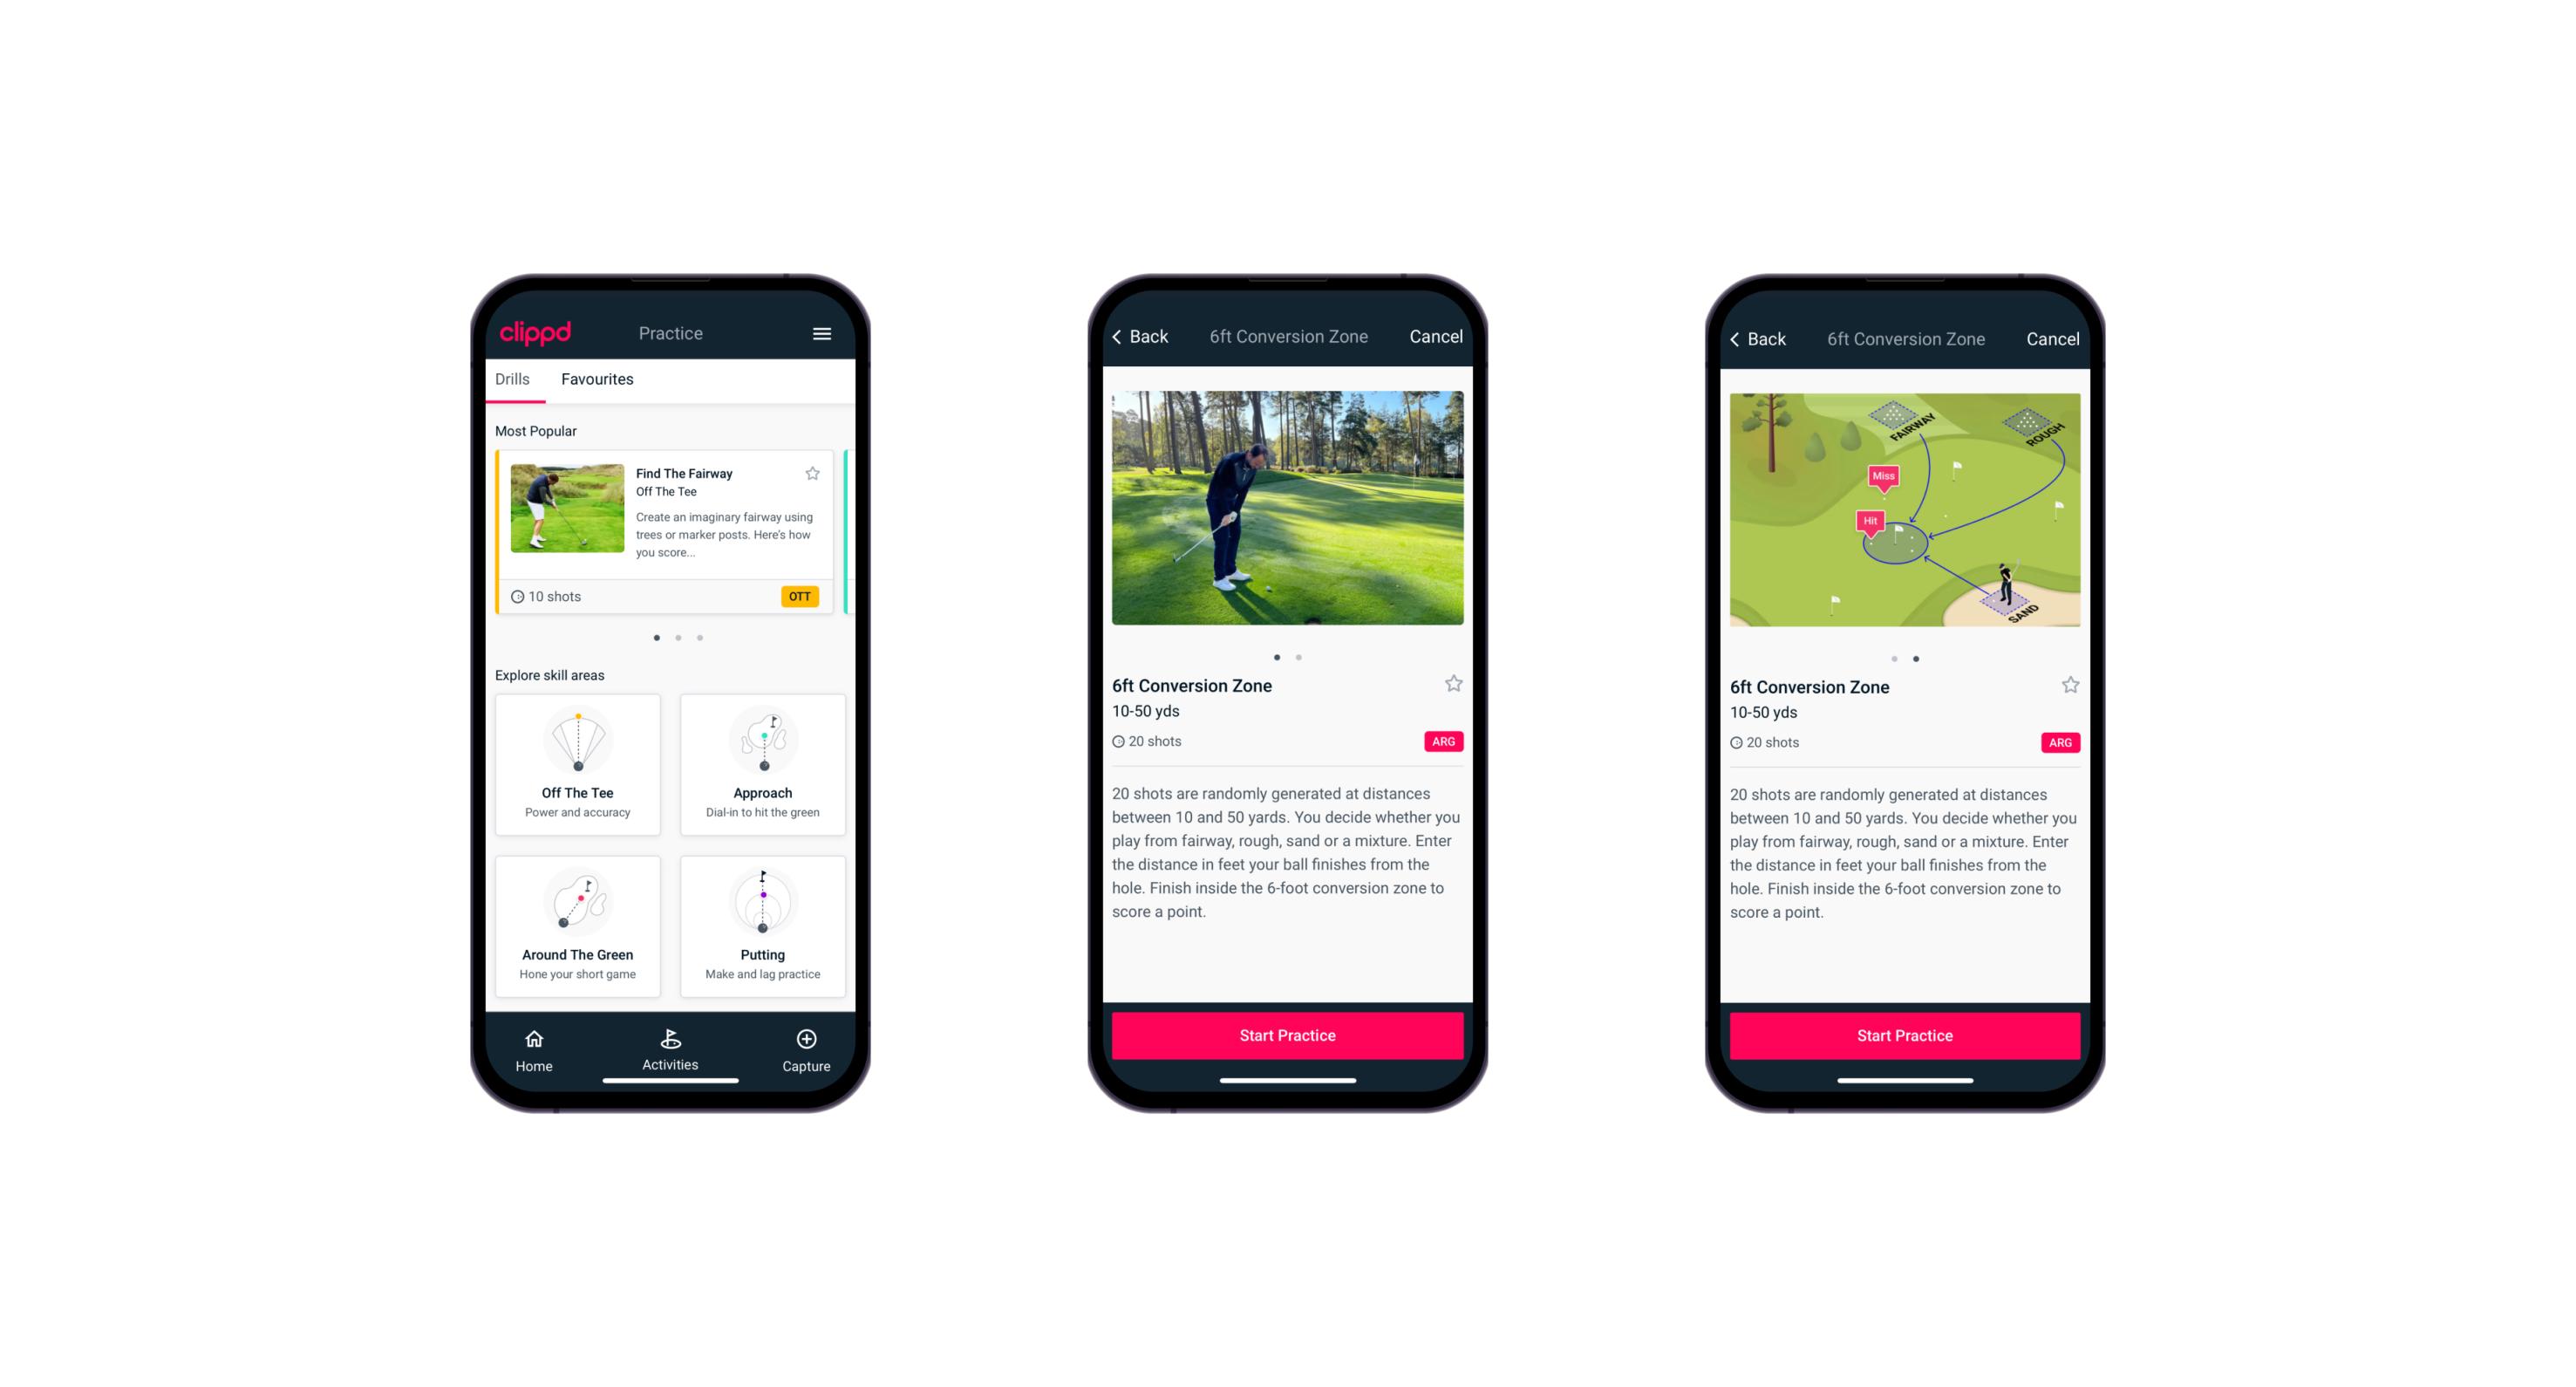This screenshot has width=2576, height=1387.
Task: Tap Start Practice button on 6ft Conversion Zone
Action: pos(1285,1034)
